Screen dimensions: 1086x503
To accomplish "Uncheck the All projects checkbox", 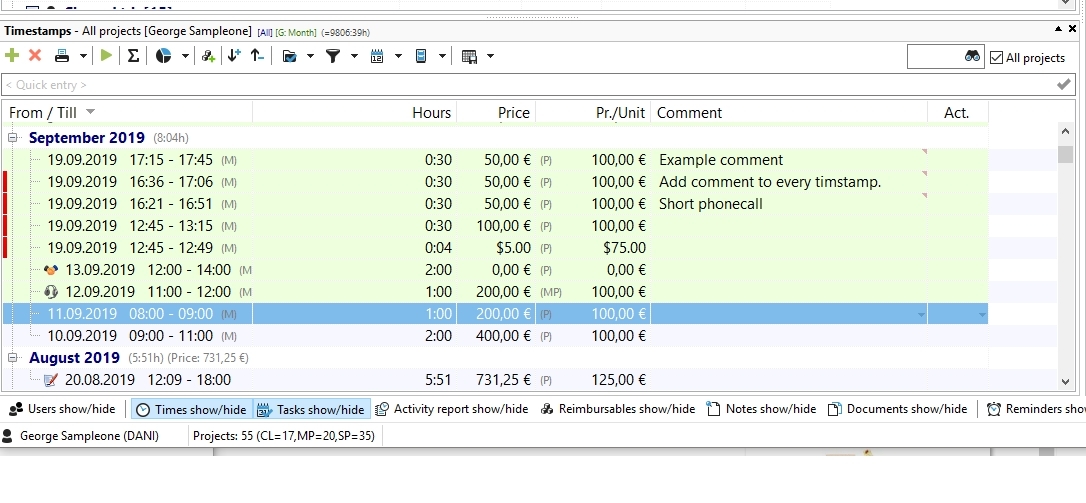I will (x=996, y=58).
